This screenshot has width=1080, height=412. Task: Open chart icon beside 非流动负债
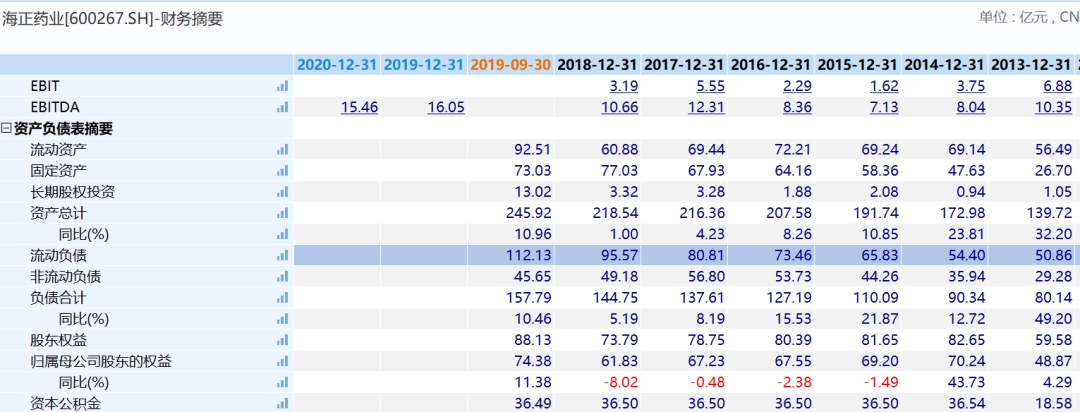click(282, 277)
